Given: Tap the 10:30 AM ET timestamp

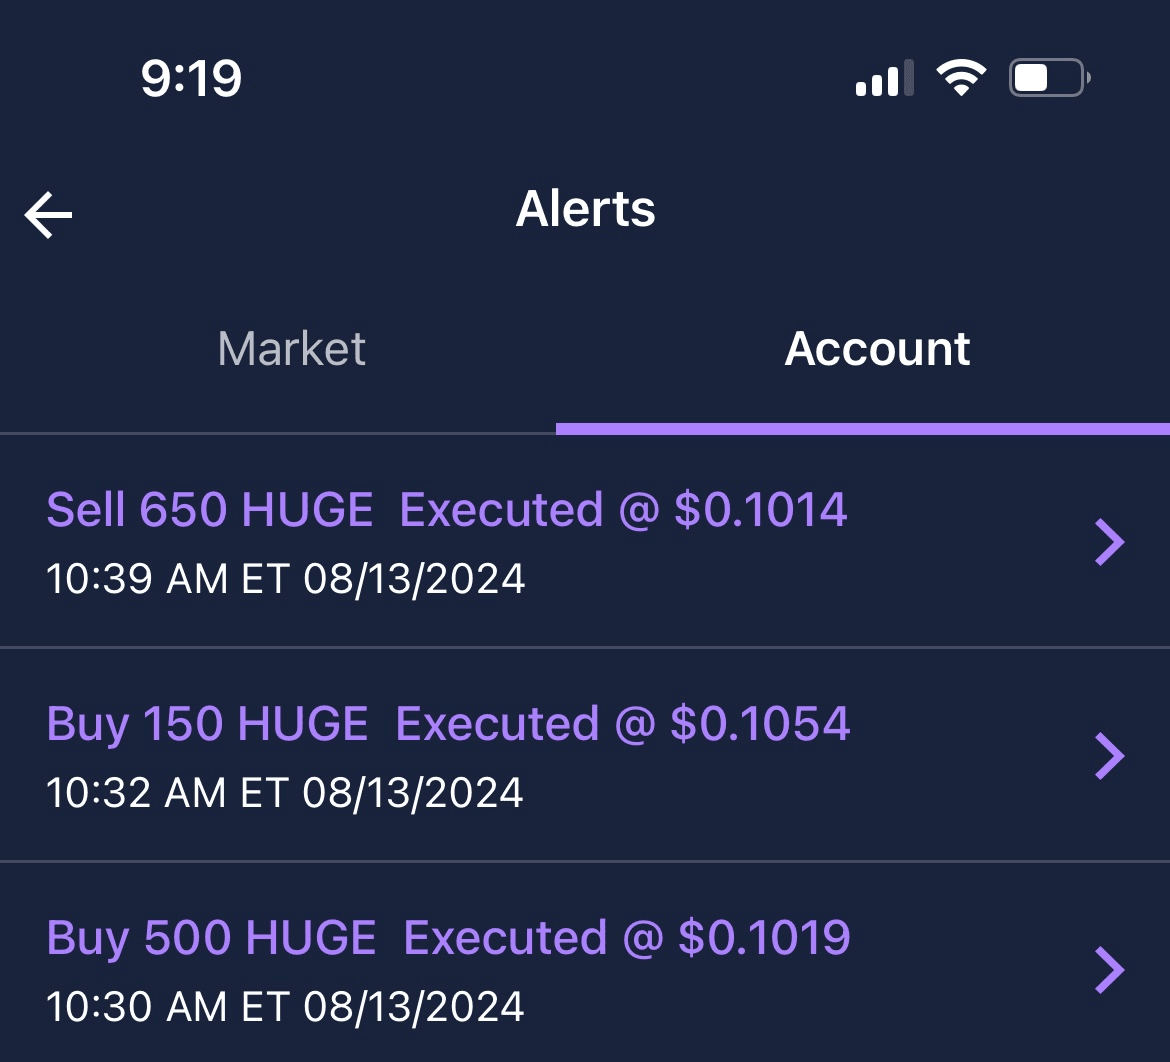Looking at the screenshot, I should pos(285,1006).
